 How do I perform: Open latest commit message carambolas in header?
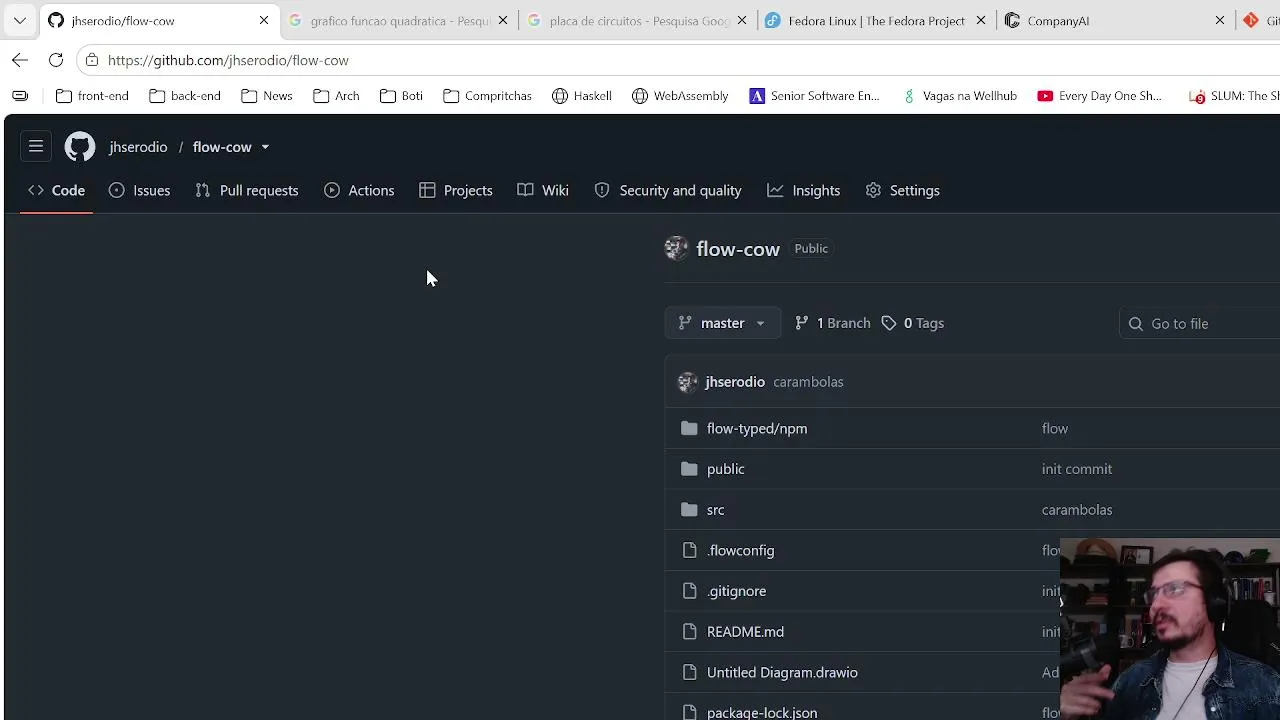(x=808, y=382)
